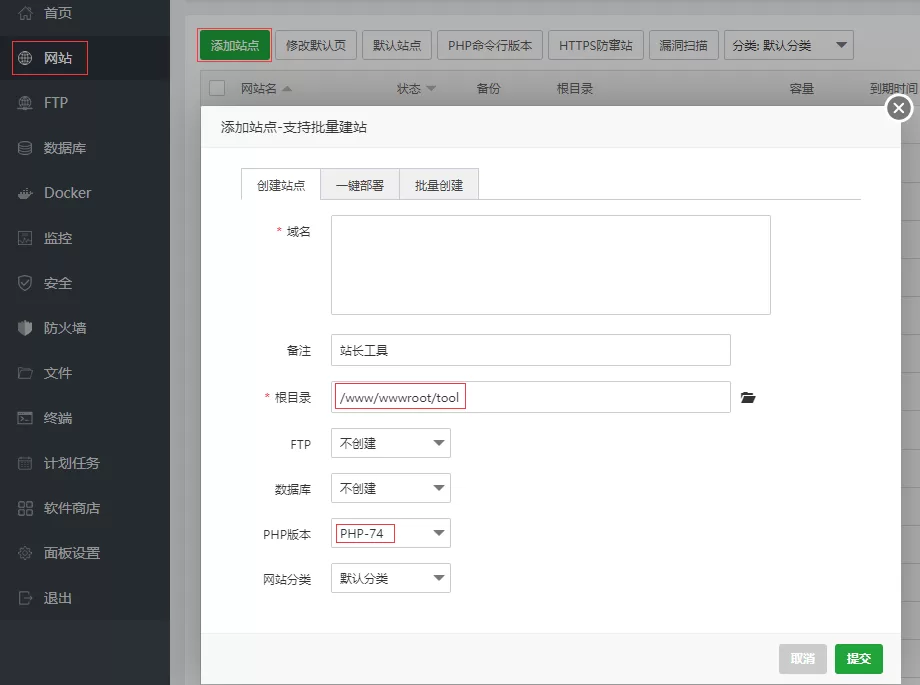Submit the form with the 提交 button
The width and height of the screenshot is (920, 685).
point(858,658)
